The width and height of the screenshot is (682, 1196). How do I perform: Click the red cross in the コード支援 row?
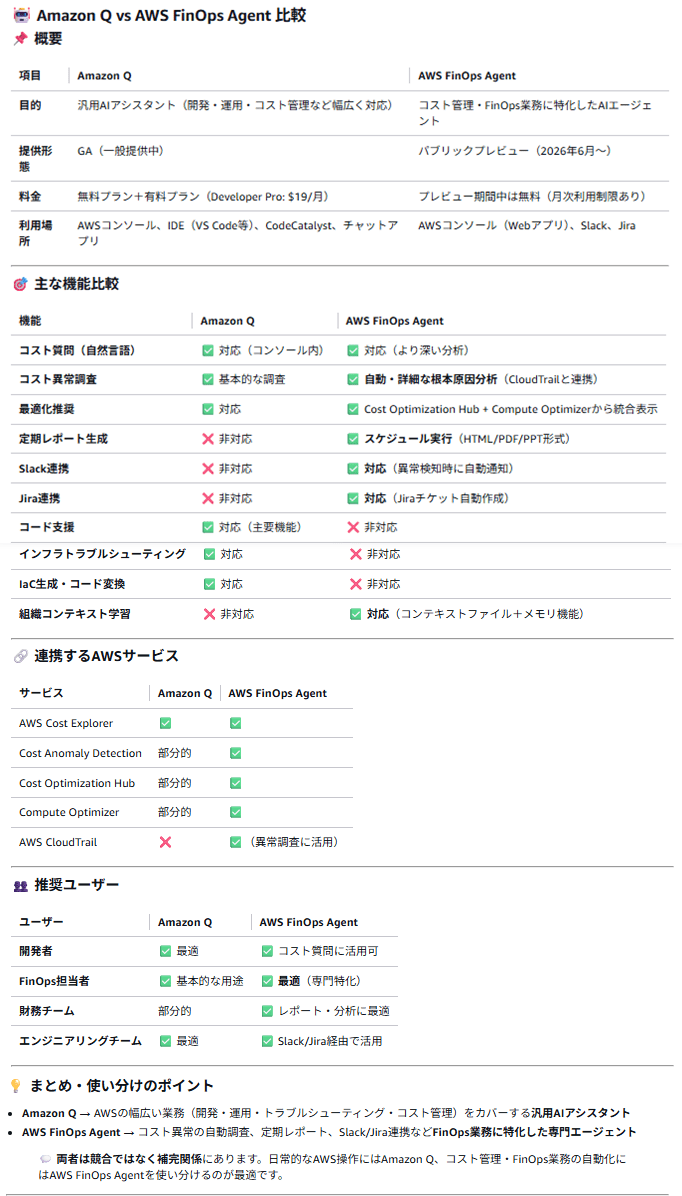tap(352, 527)
